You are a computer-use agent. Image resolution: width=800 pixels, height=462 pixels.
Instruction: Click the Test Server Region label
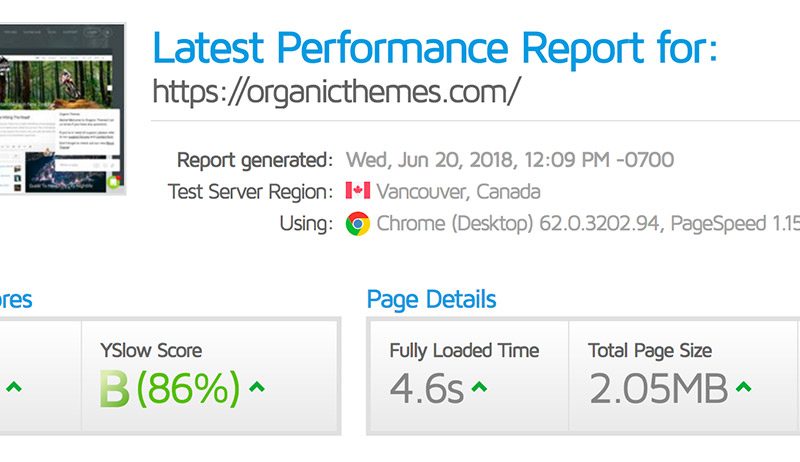coord(251,192)
